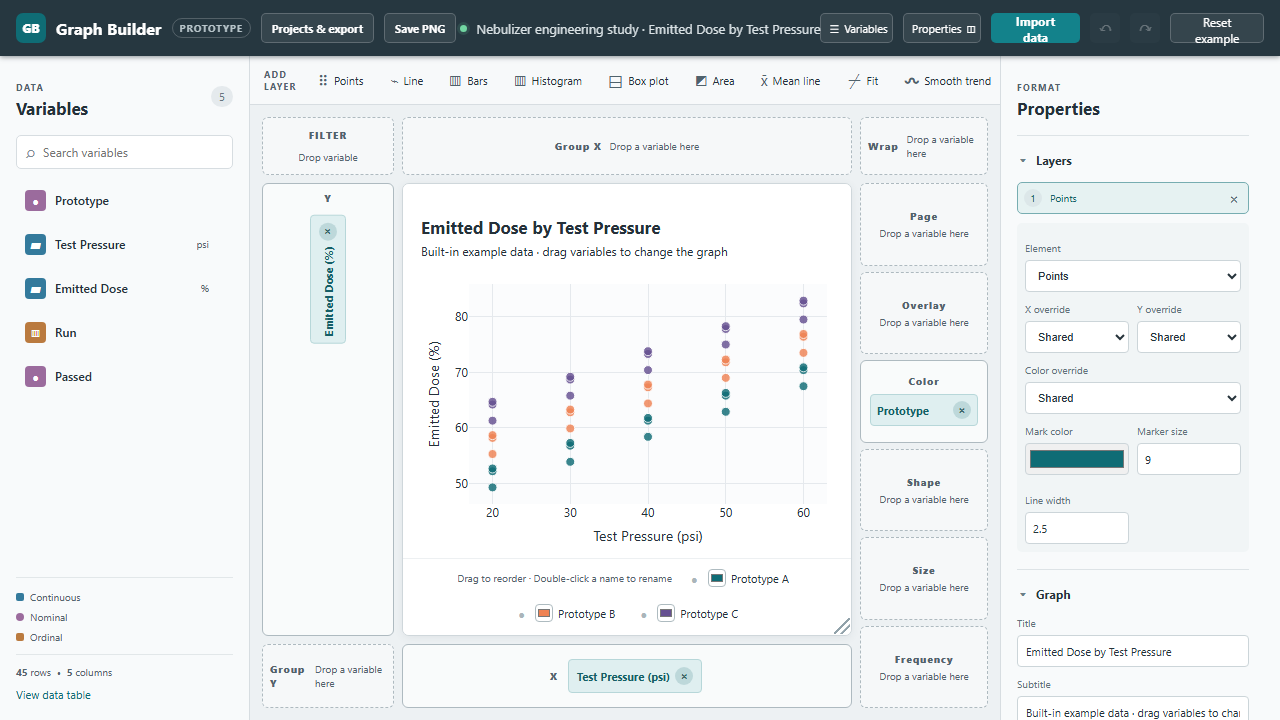Screen dimensions: 1280x720
Task: Add an Area layer
Action: [x=715, y=81]
